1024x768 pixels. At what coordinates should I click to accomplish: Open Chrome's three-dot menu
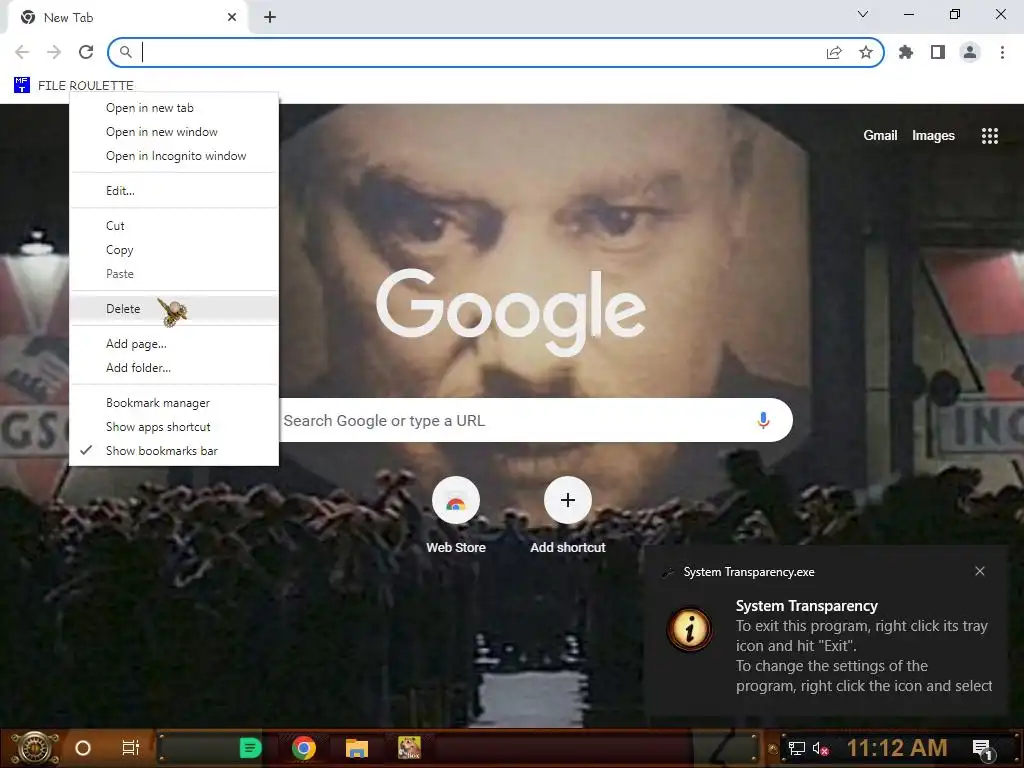pos(1002,52)
